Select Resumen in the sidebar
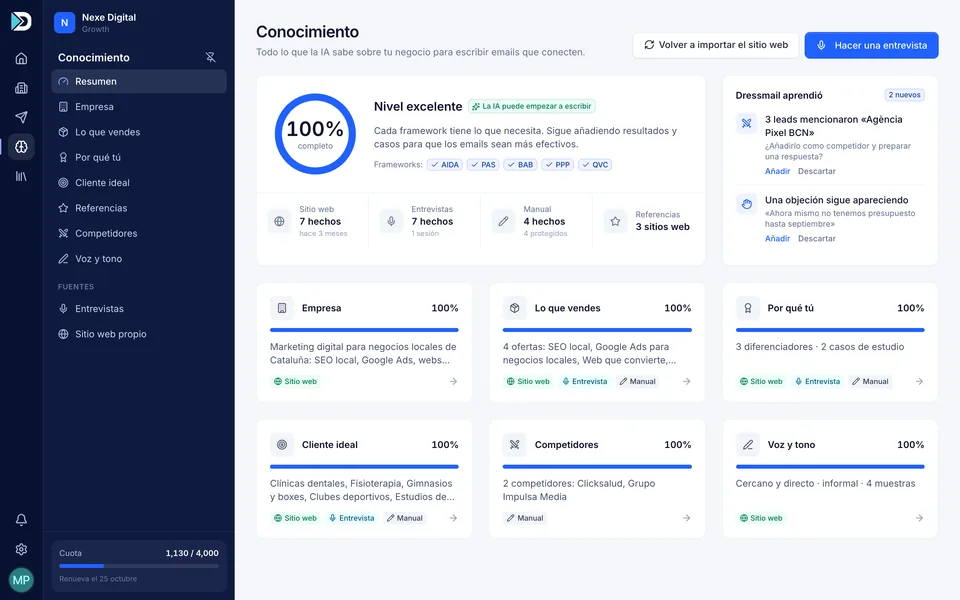The image size is (960, 600). pos(139,81)
